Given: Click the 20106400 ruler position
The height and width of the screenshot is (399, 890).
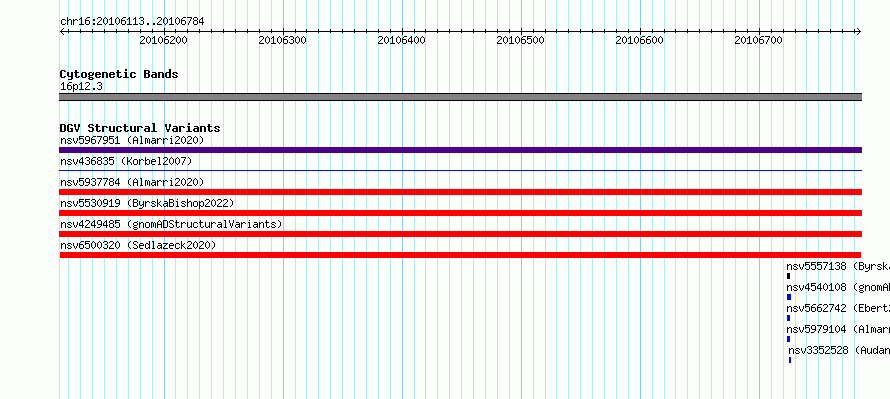Looking at the screenshot, I should coord(401,40).
